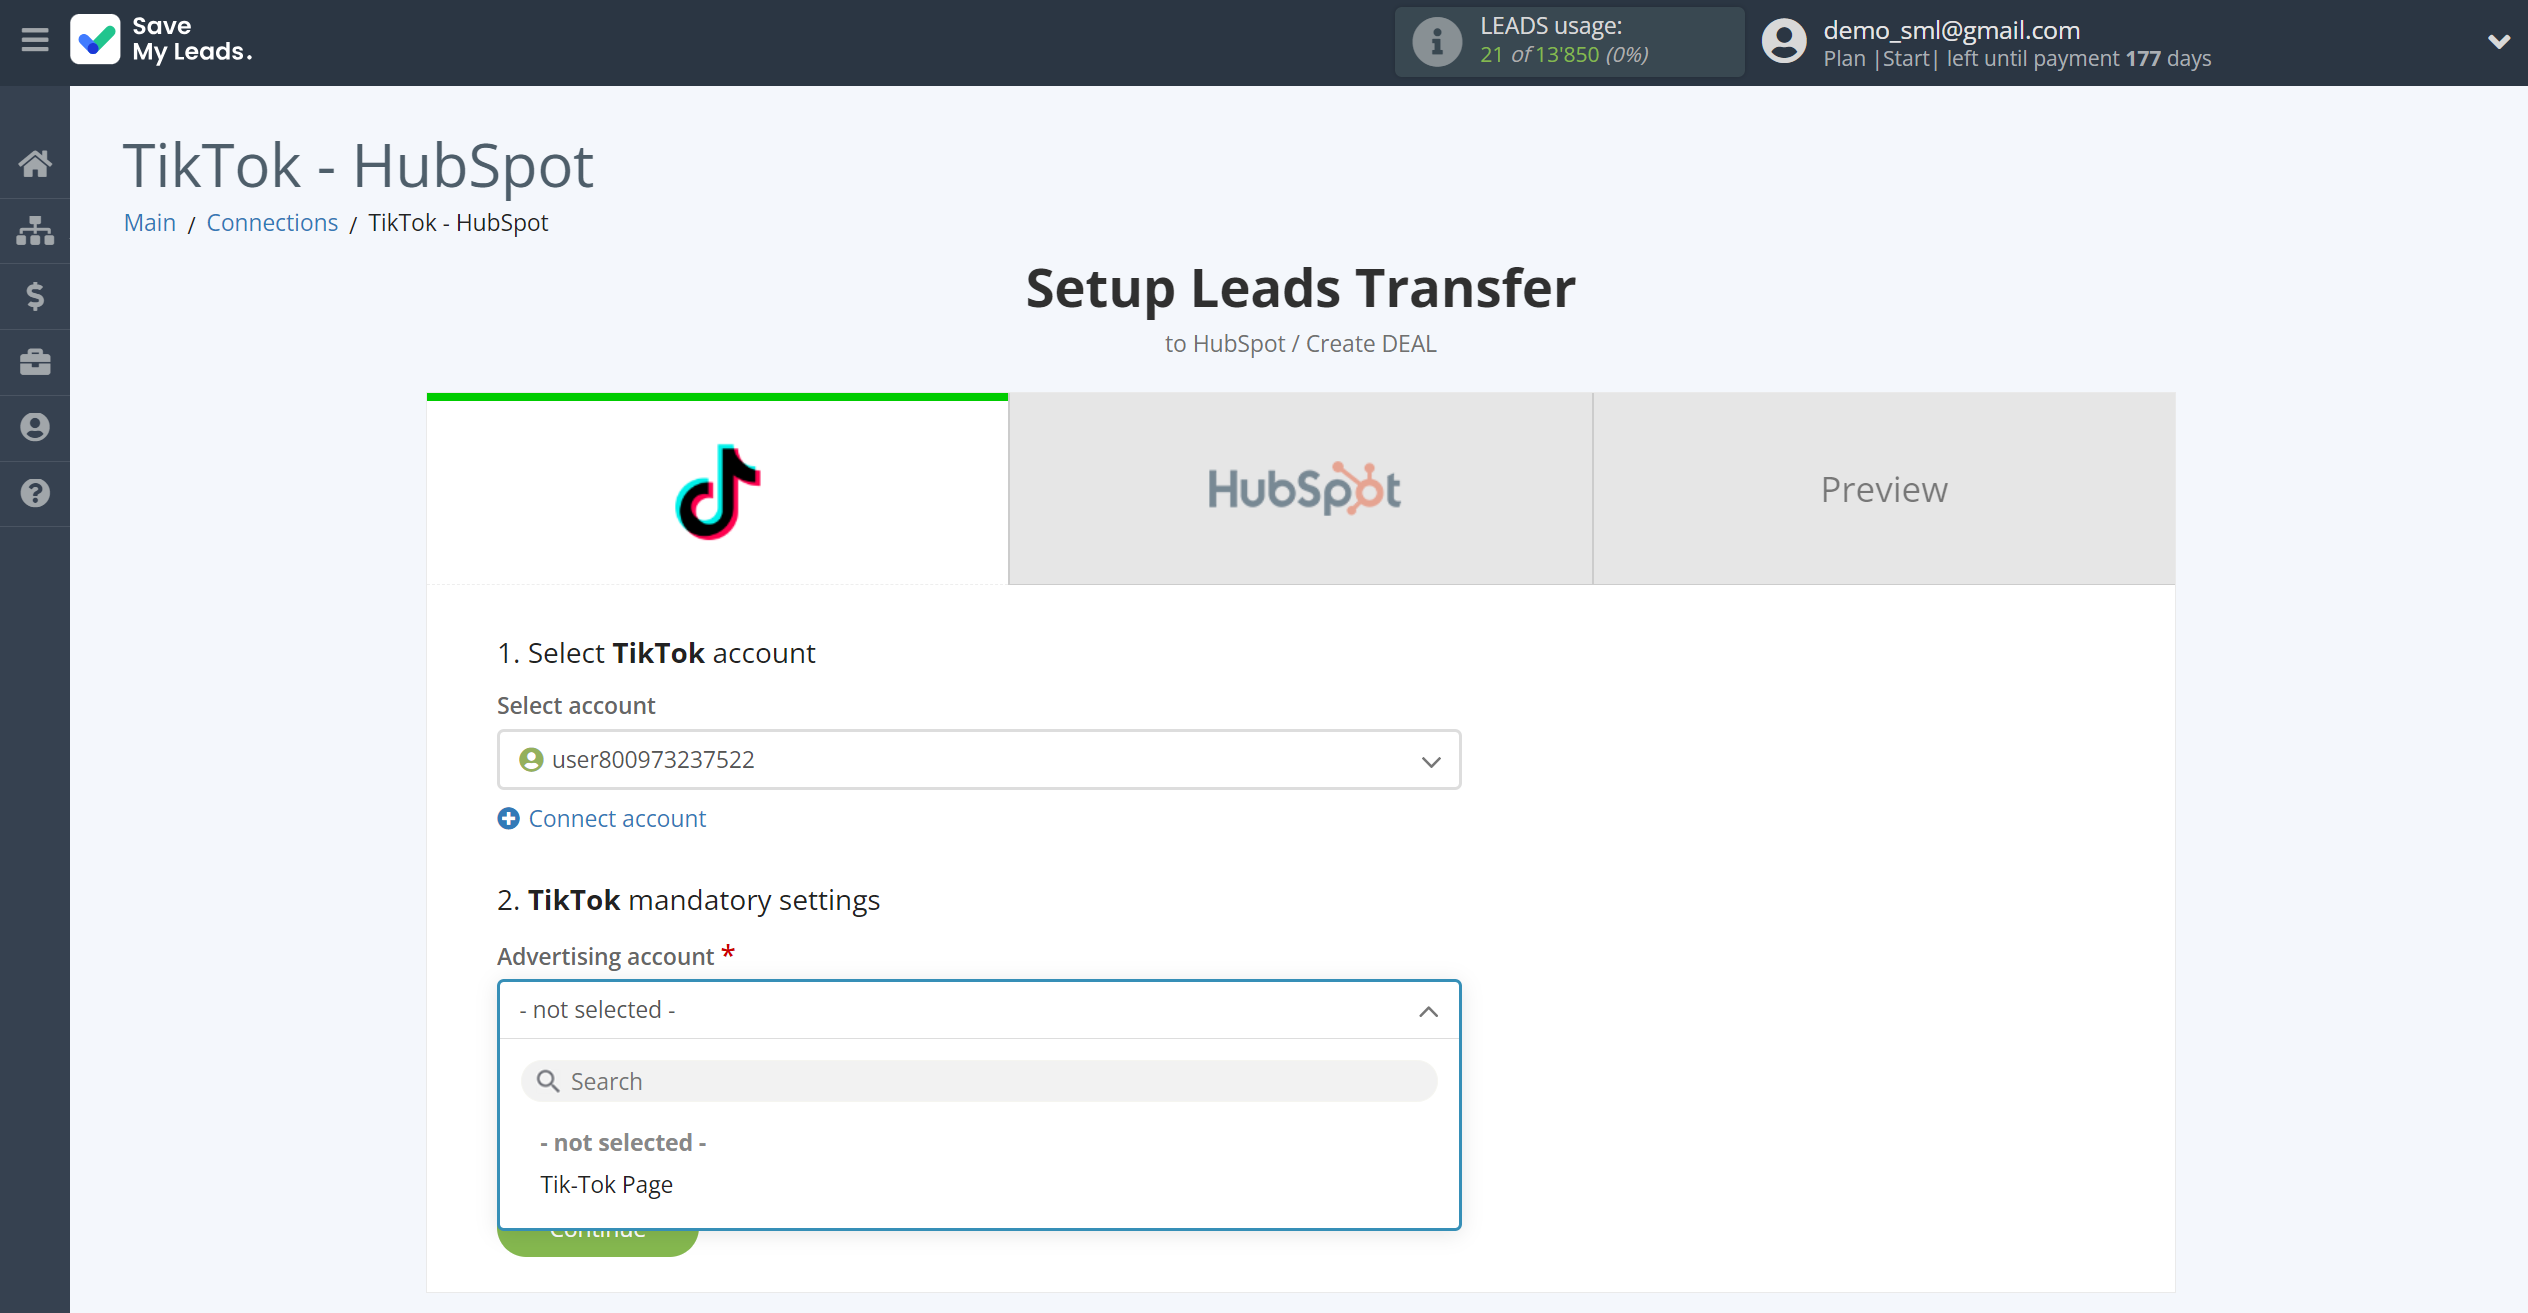The width and height of the screenshot is (2528, 1313).
Task: Click the briefcase icon in sidebar
Action: [x=35, y=361]
